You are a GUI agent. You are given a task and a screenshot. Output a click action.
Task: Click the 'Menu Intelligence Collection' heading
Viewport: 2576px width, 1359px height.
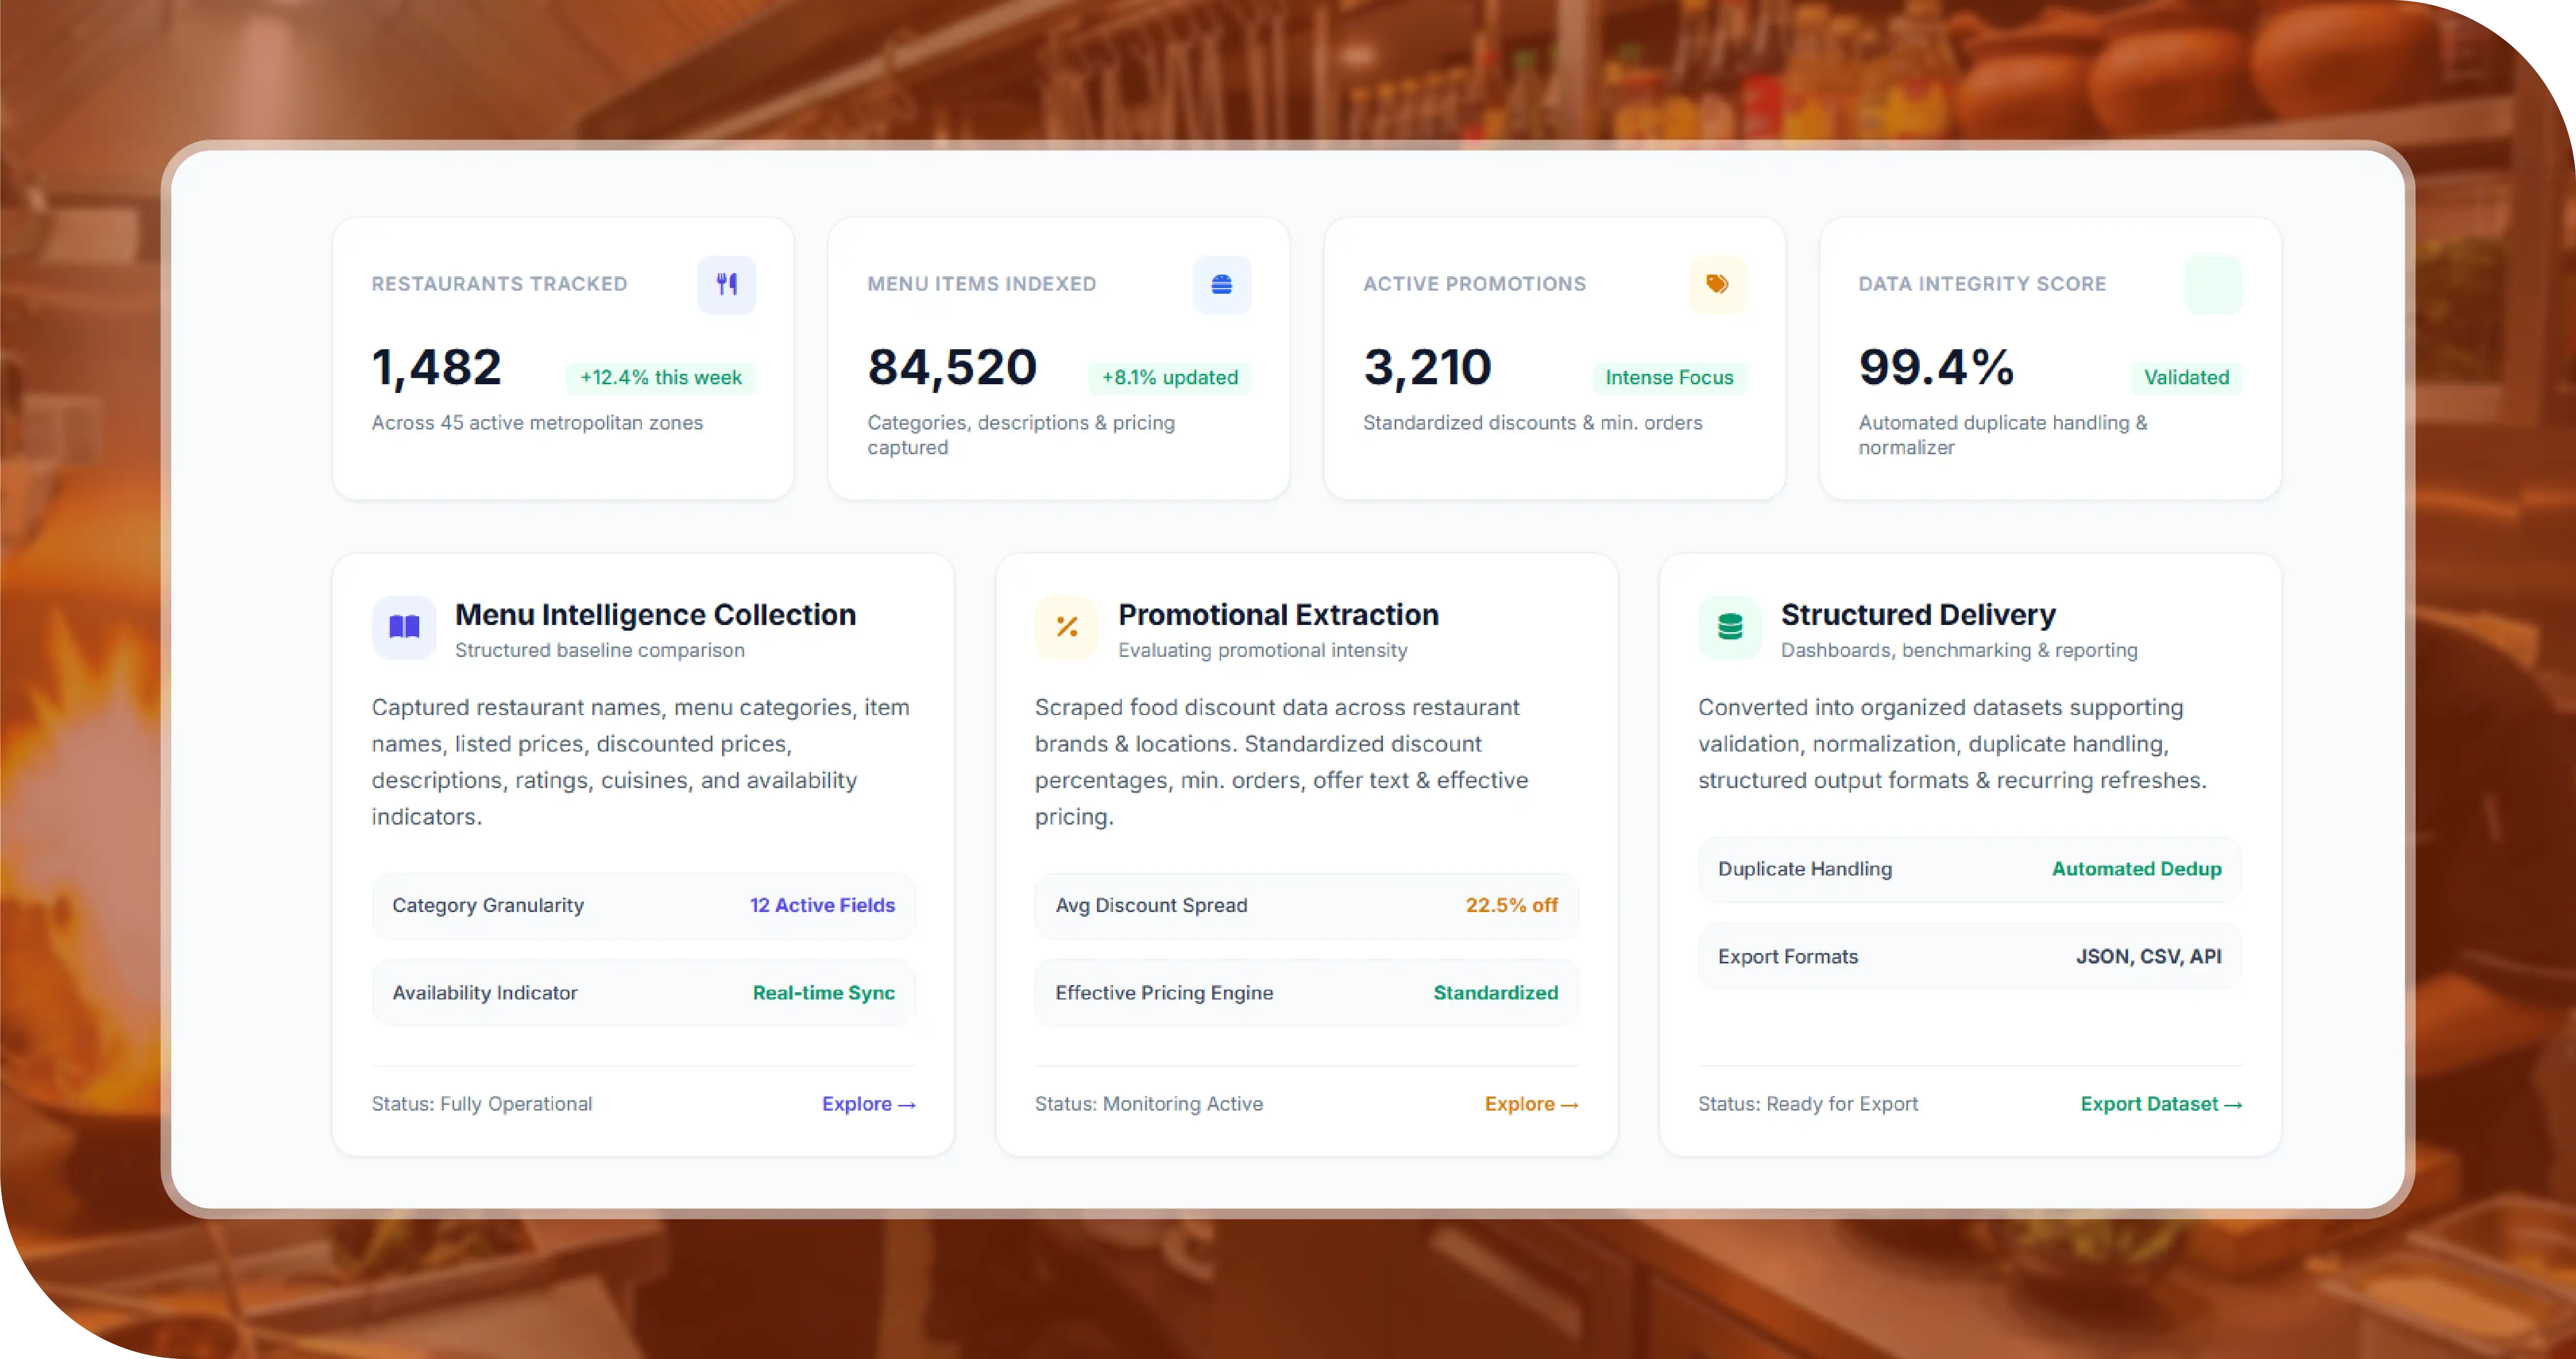tap(655, 615)
